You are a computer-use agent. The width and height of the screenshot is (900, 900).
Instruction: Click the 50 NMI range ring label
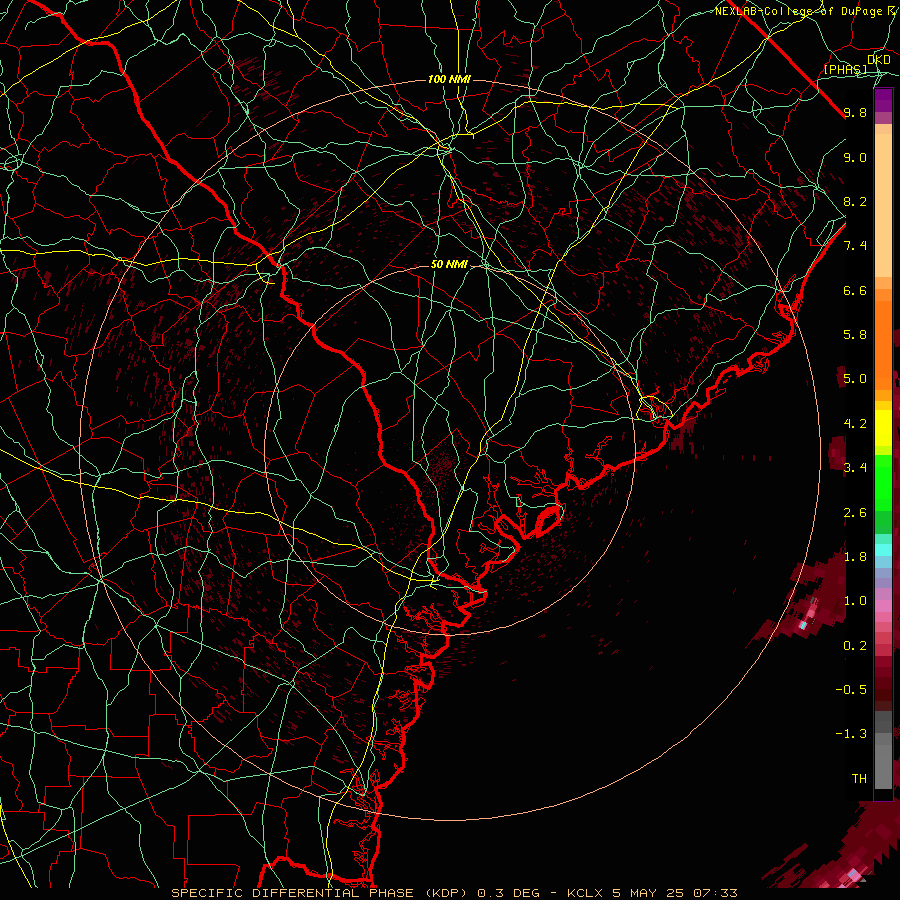(x=449, y=265)
